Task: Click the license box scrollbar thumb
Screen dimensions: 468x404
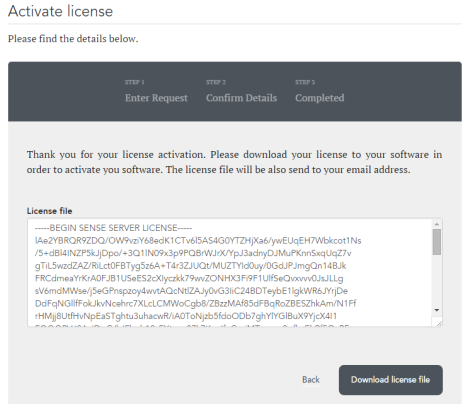Action: 437,242
